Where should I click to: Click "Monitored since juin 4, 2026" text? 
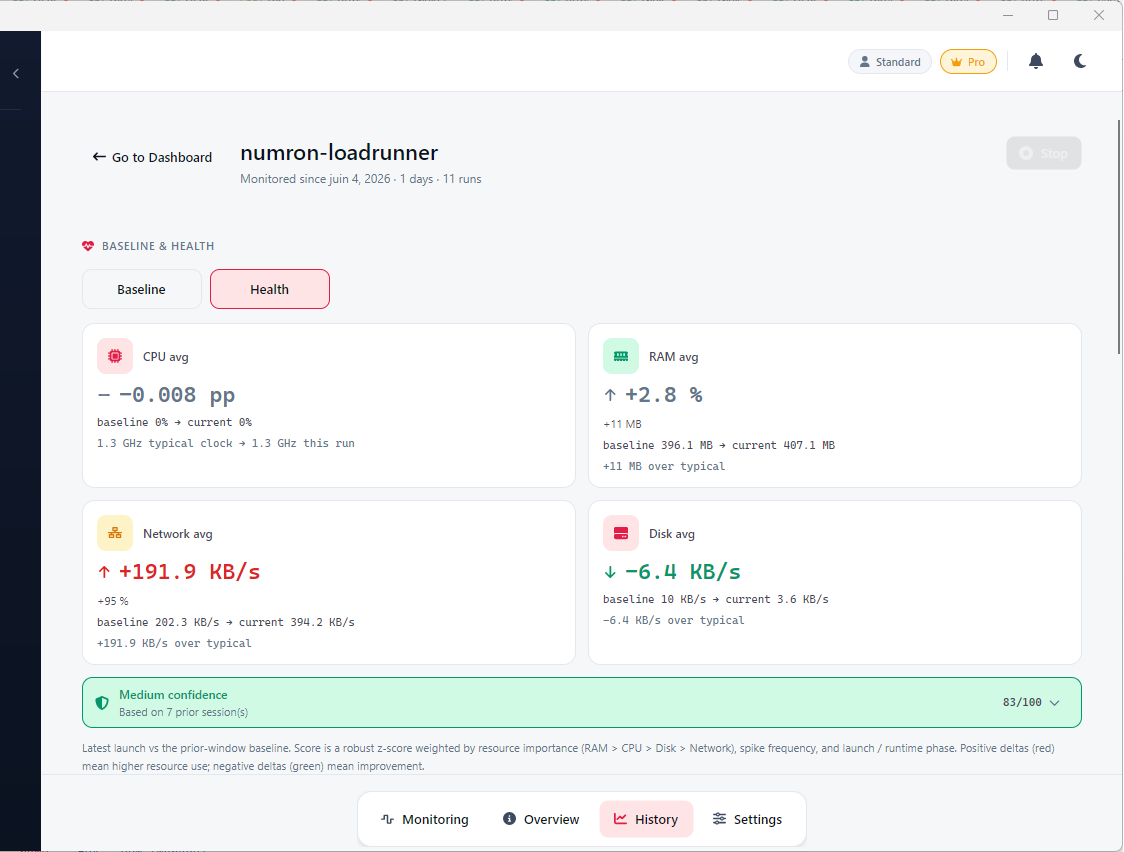point(315,179)
